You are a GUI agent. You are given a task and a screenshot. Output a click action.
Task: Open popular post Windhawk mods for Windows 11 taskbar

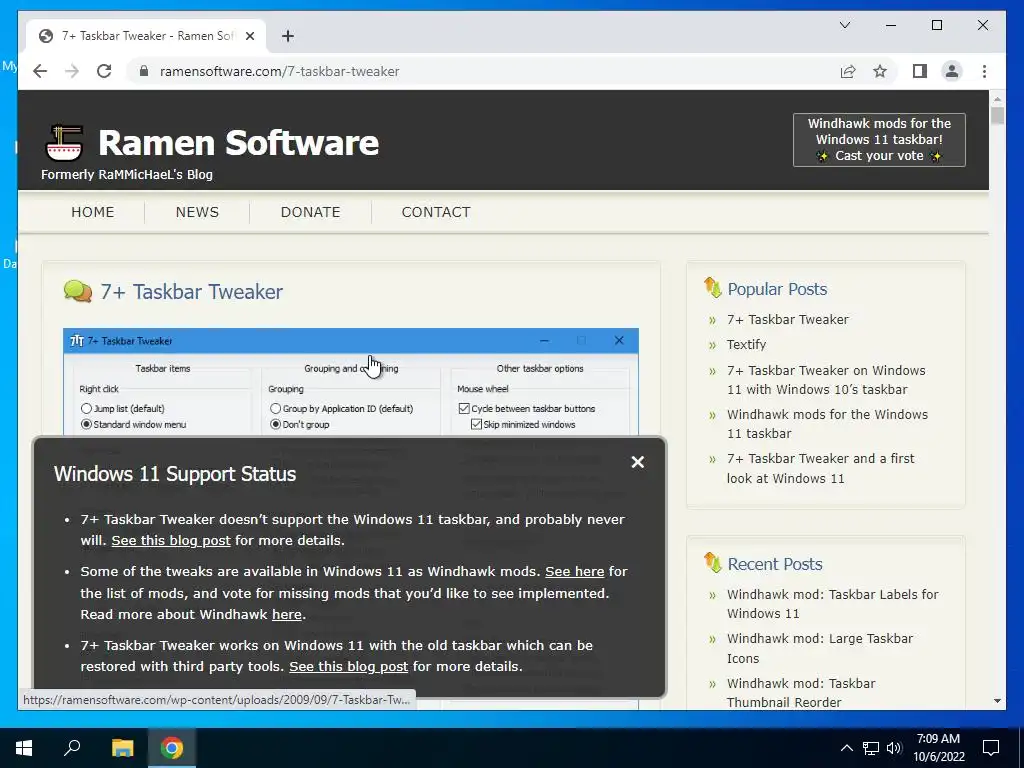pos(827,424)
